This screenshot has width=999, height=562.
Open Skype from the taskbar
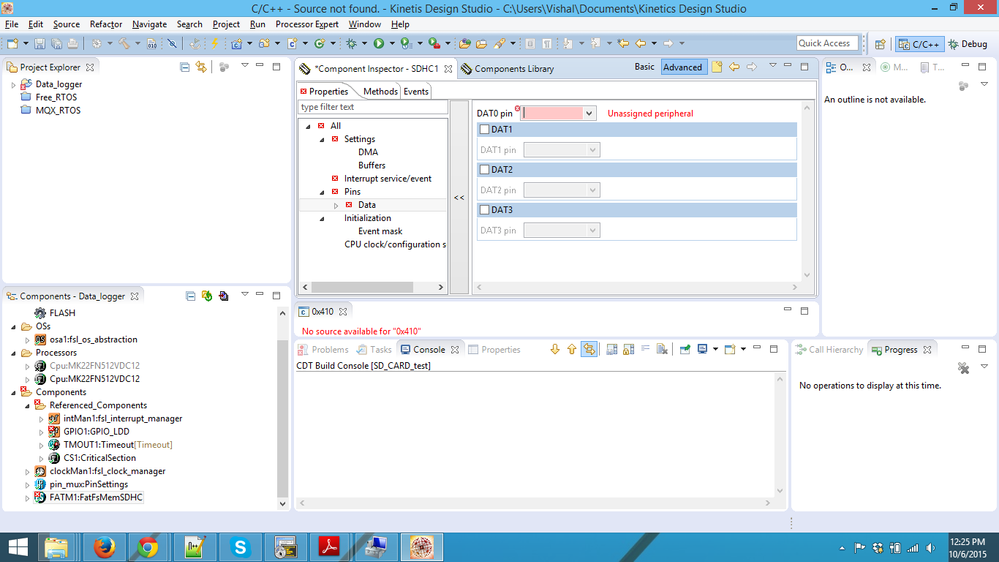point(240,547)
